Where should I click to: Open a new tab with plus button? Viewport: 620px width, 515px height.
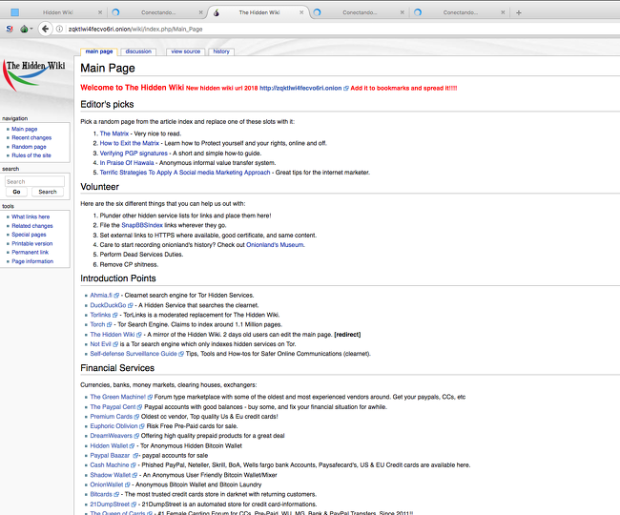point(518,12)
